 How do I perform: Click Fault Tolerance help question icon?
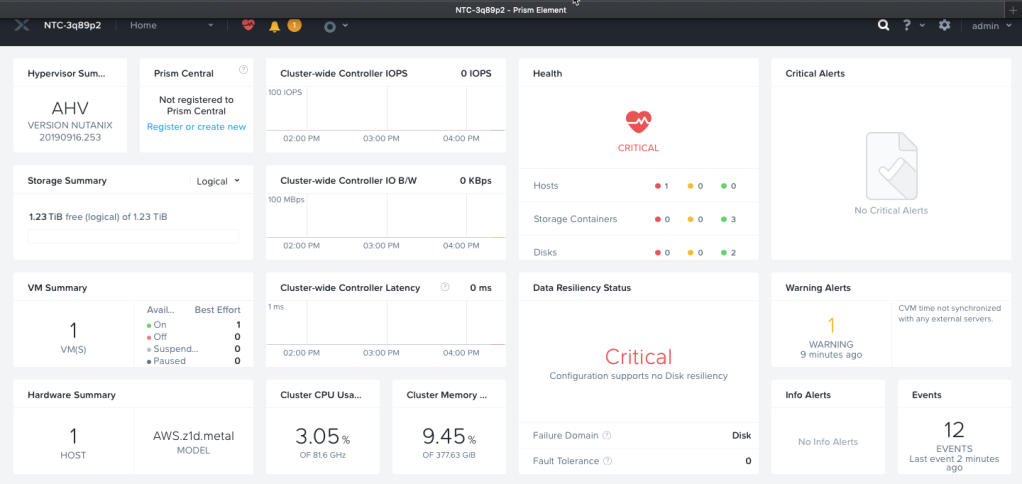pyautogui.click(x=607, y=461)
